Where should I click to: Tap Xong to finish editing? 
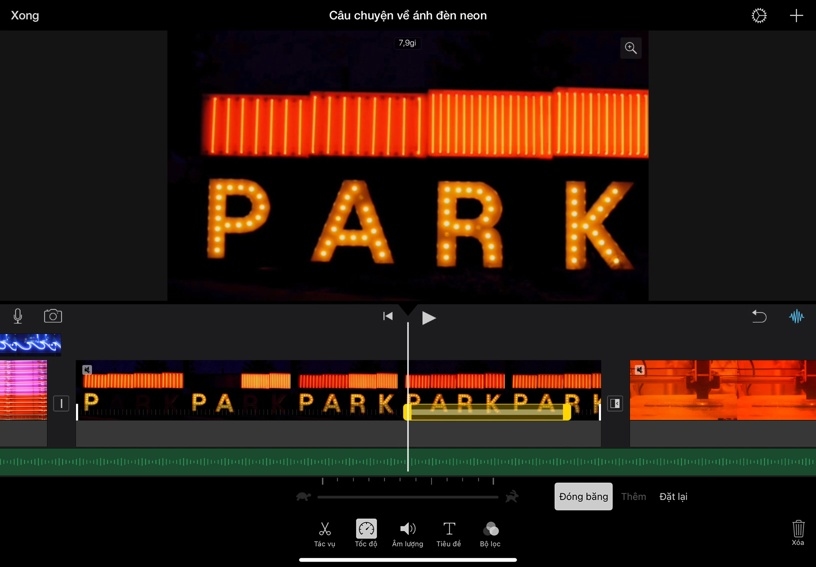[25, 16]
